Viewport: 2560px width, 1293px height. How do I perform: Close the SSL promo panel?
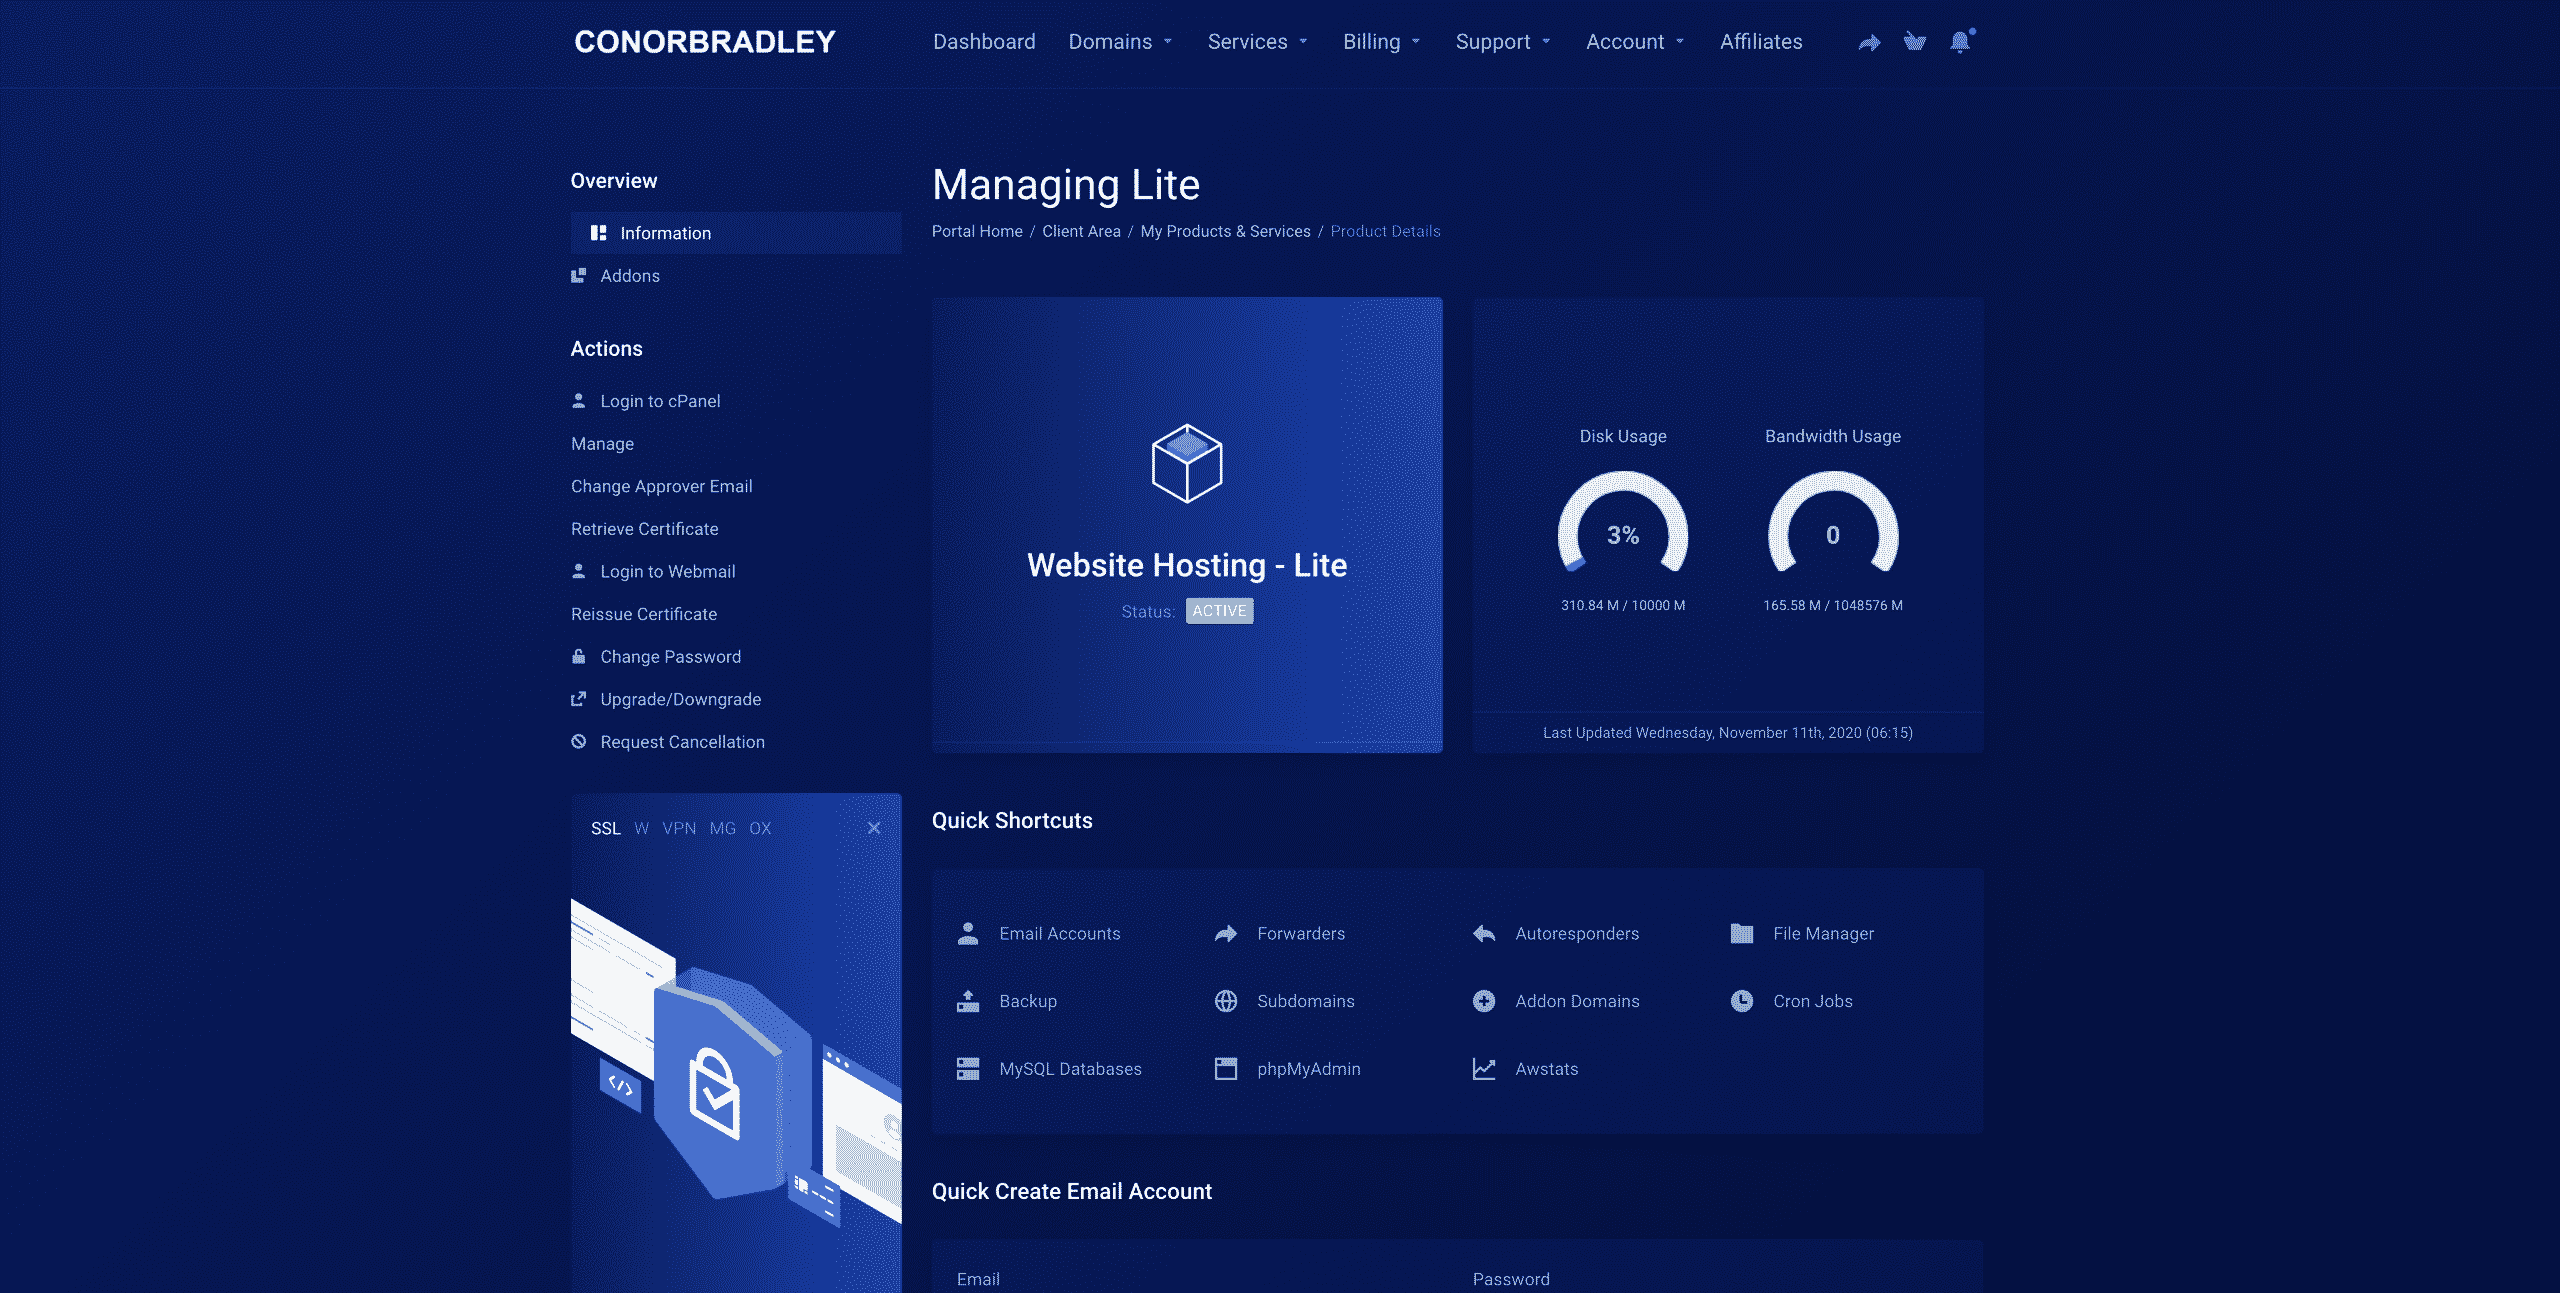coord(874,828)
